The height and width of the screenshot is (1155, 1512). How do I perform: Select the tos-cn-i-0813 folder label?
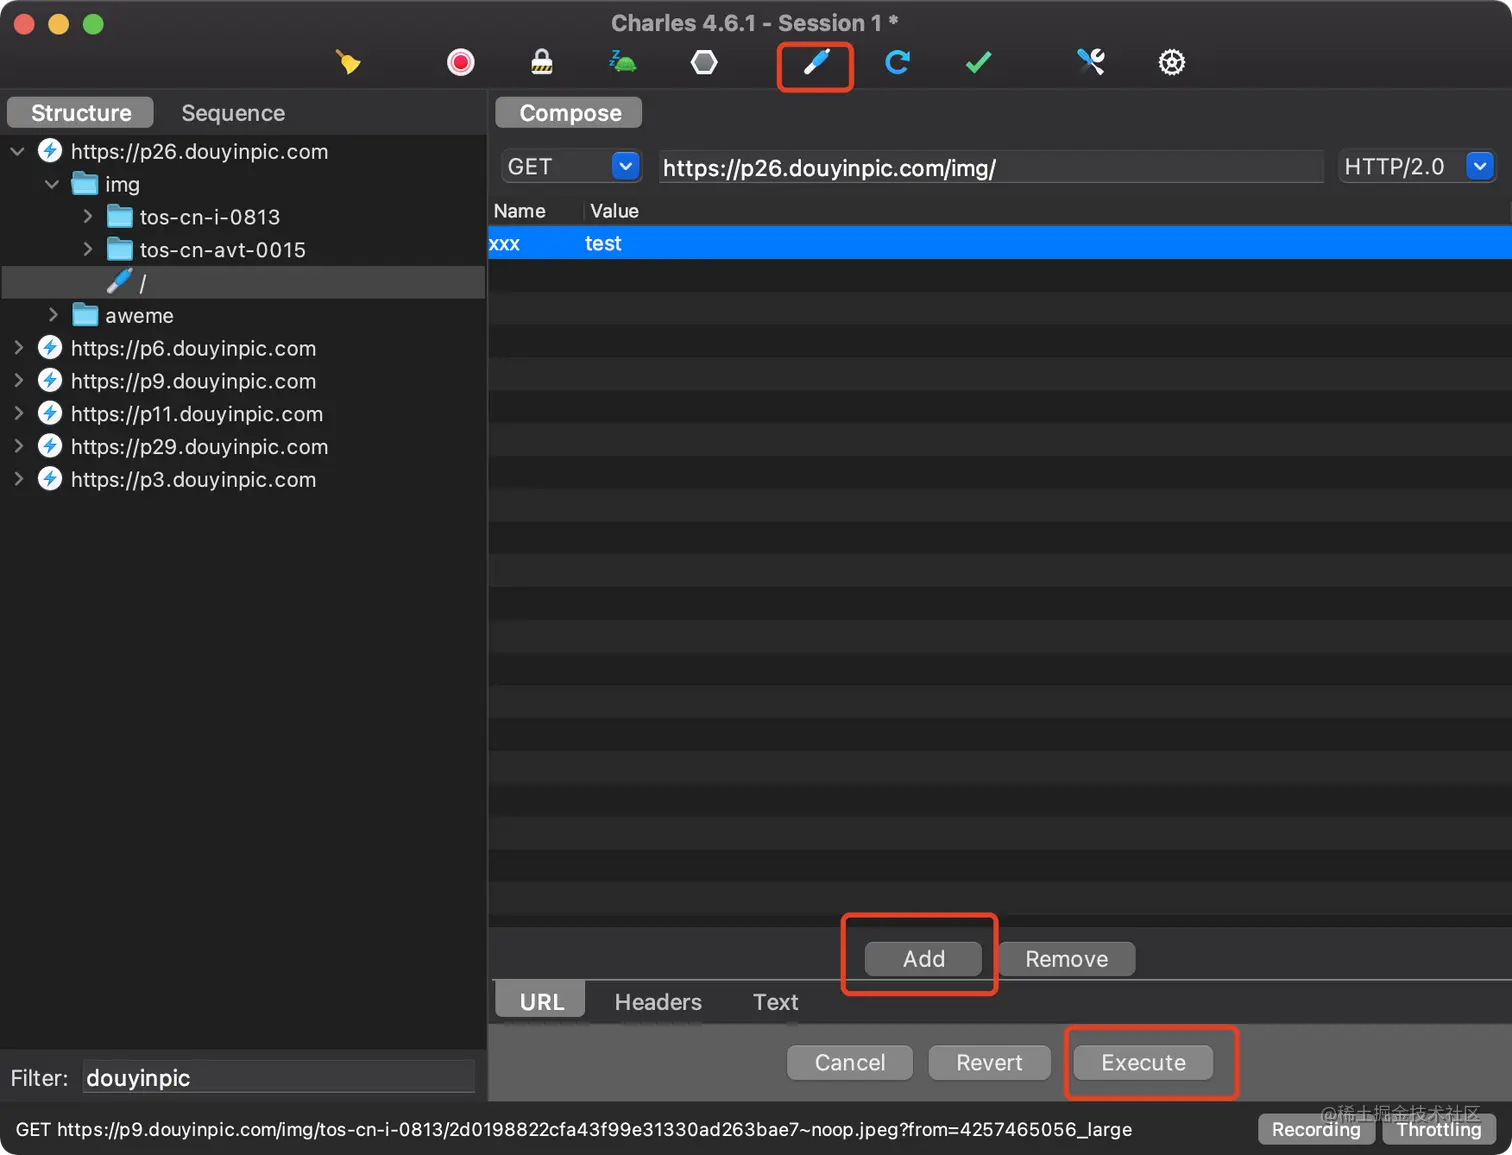tap(210, 217)
